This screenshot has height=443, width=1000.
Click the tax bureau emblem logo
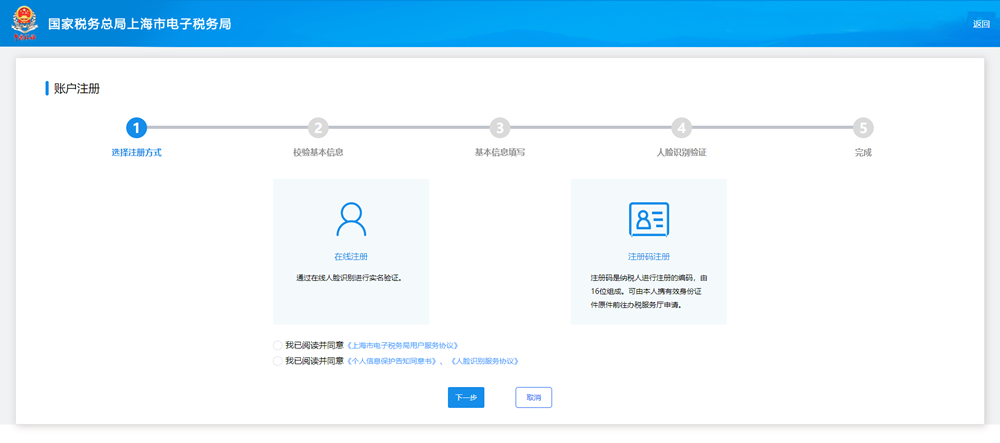23,24
